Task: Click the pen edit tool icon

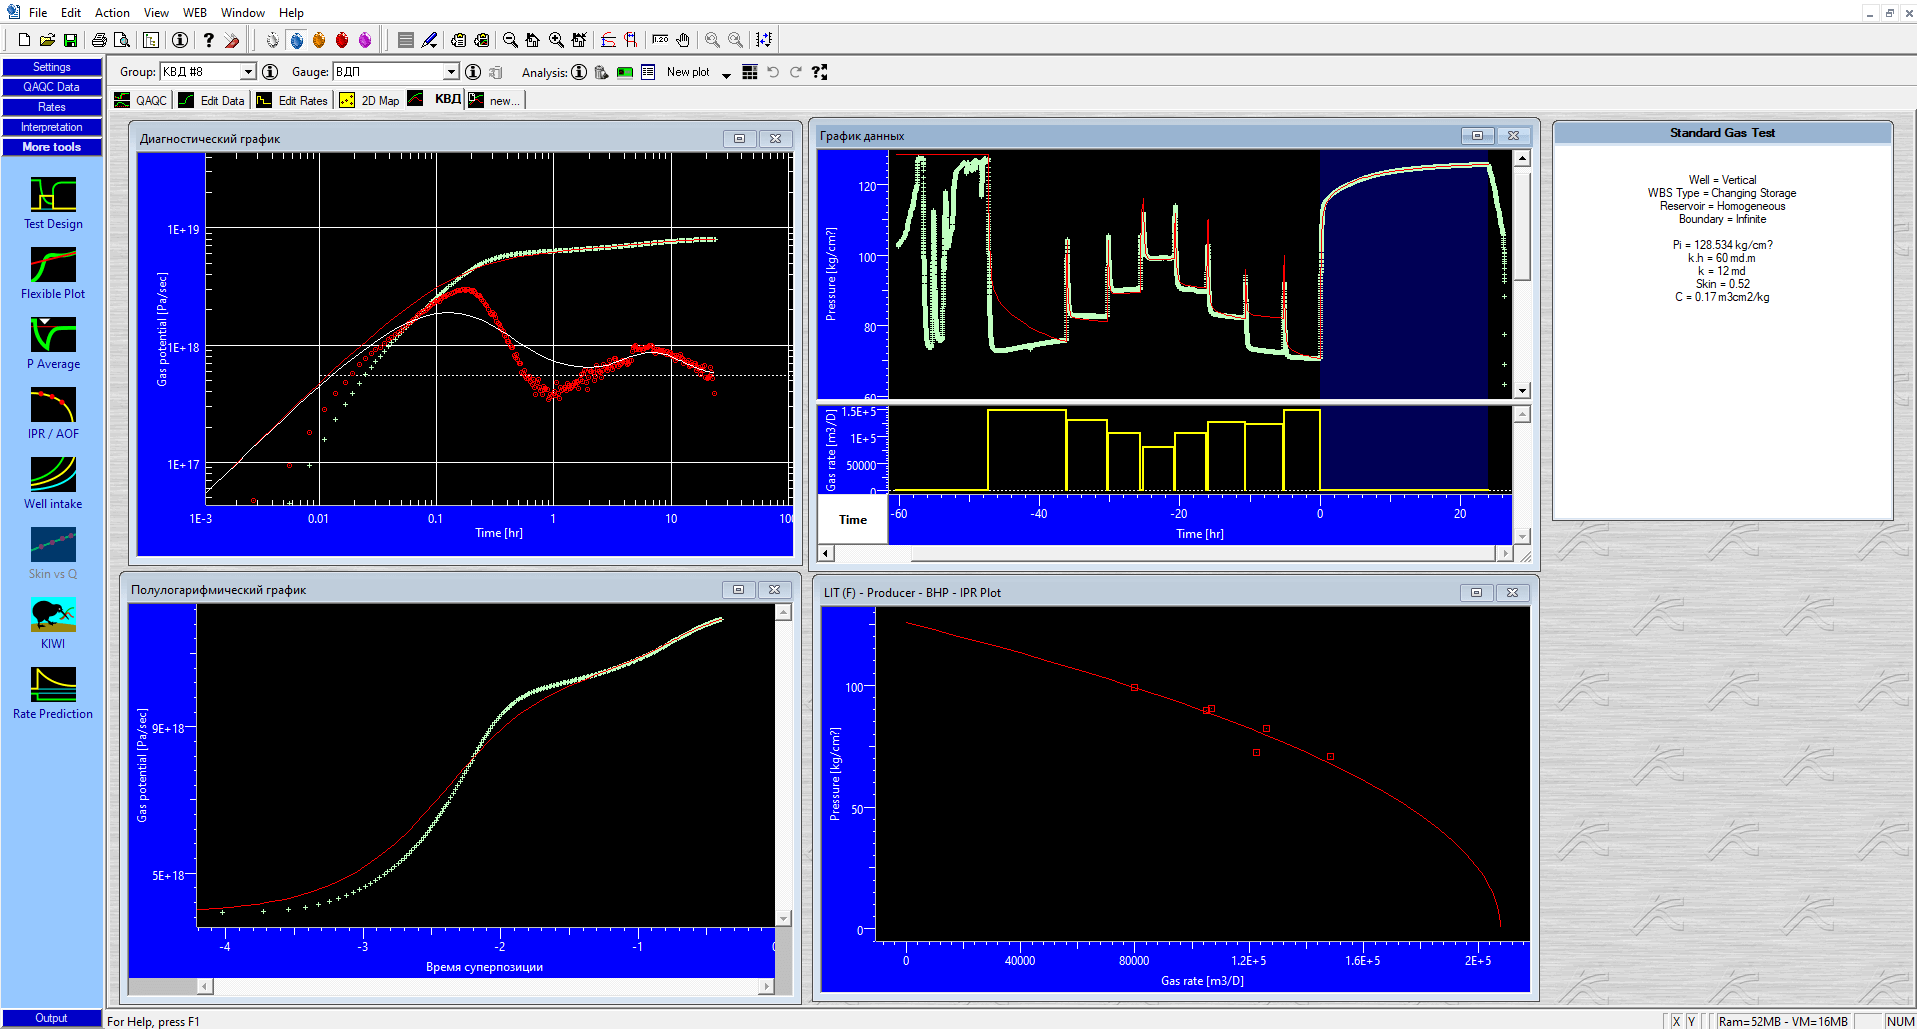Action: pos(429,40)
